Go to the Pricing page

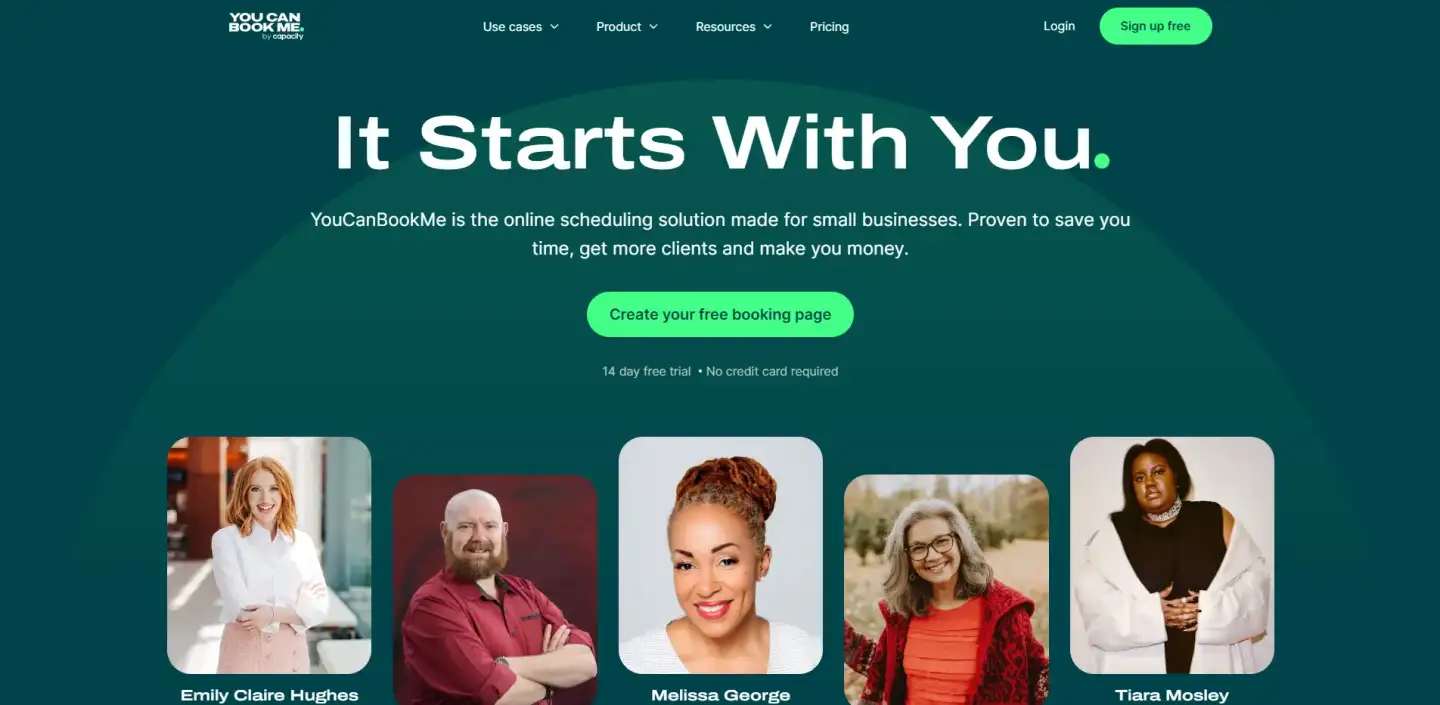(x=829, y=27)
